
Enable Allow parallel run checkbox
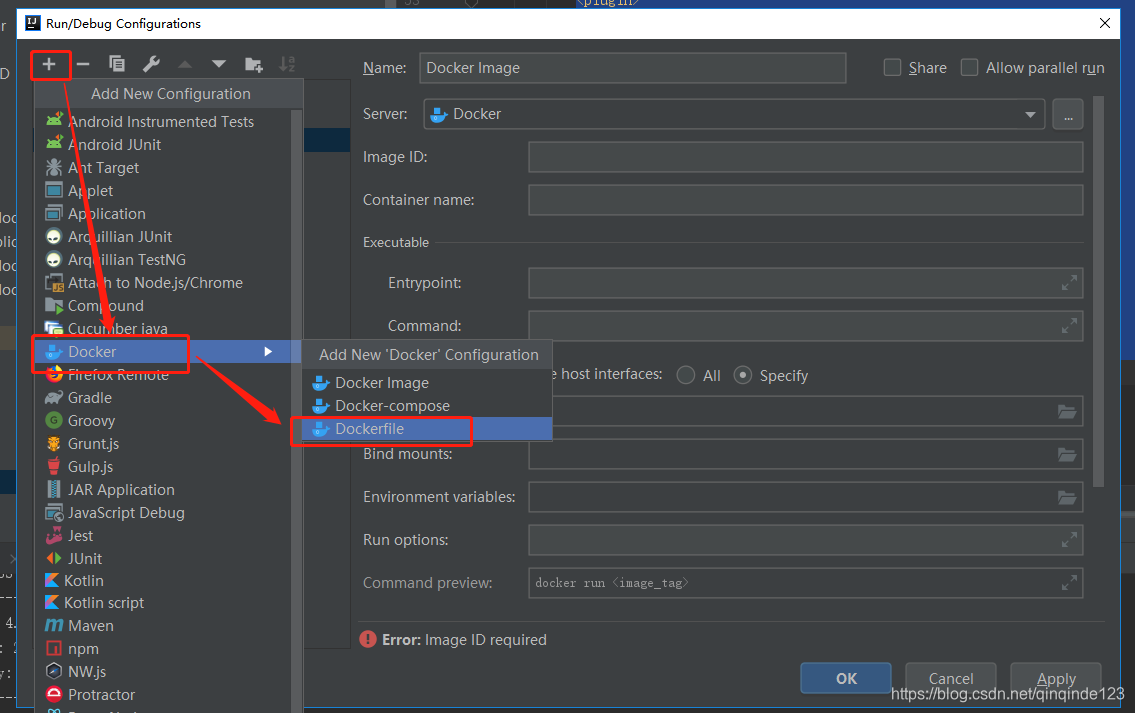(x=969, y=68)
